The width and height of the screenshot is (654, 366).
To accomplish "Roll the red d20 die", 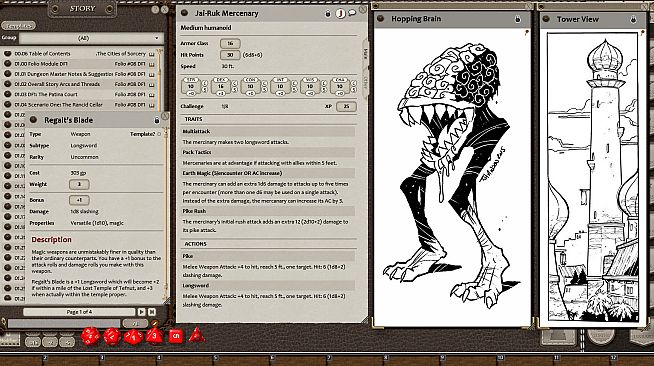I will [90, 336].
